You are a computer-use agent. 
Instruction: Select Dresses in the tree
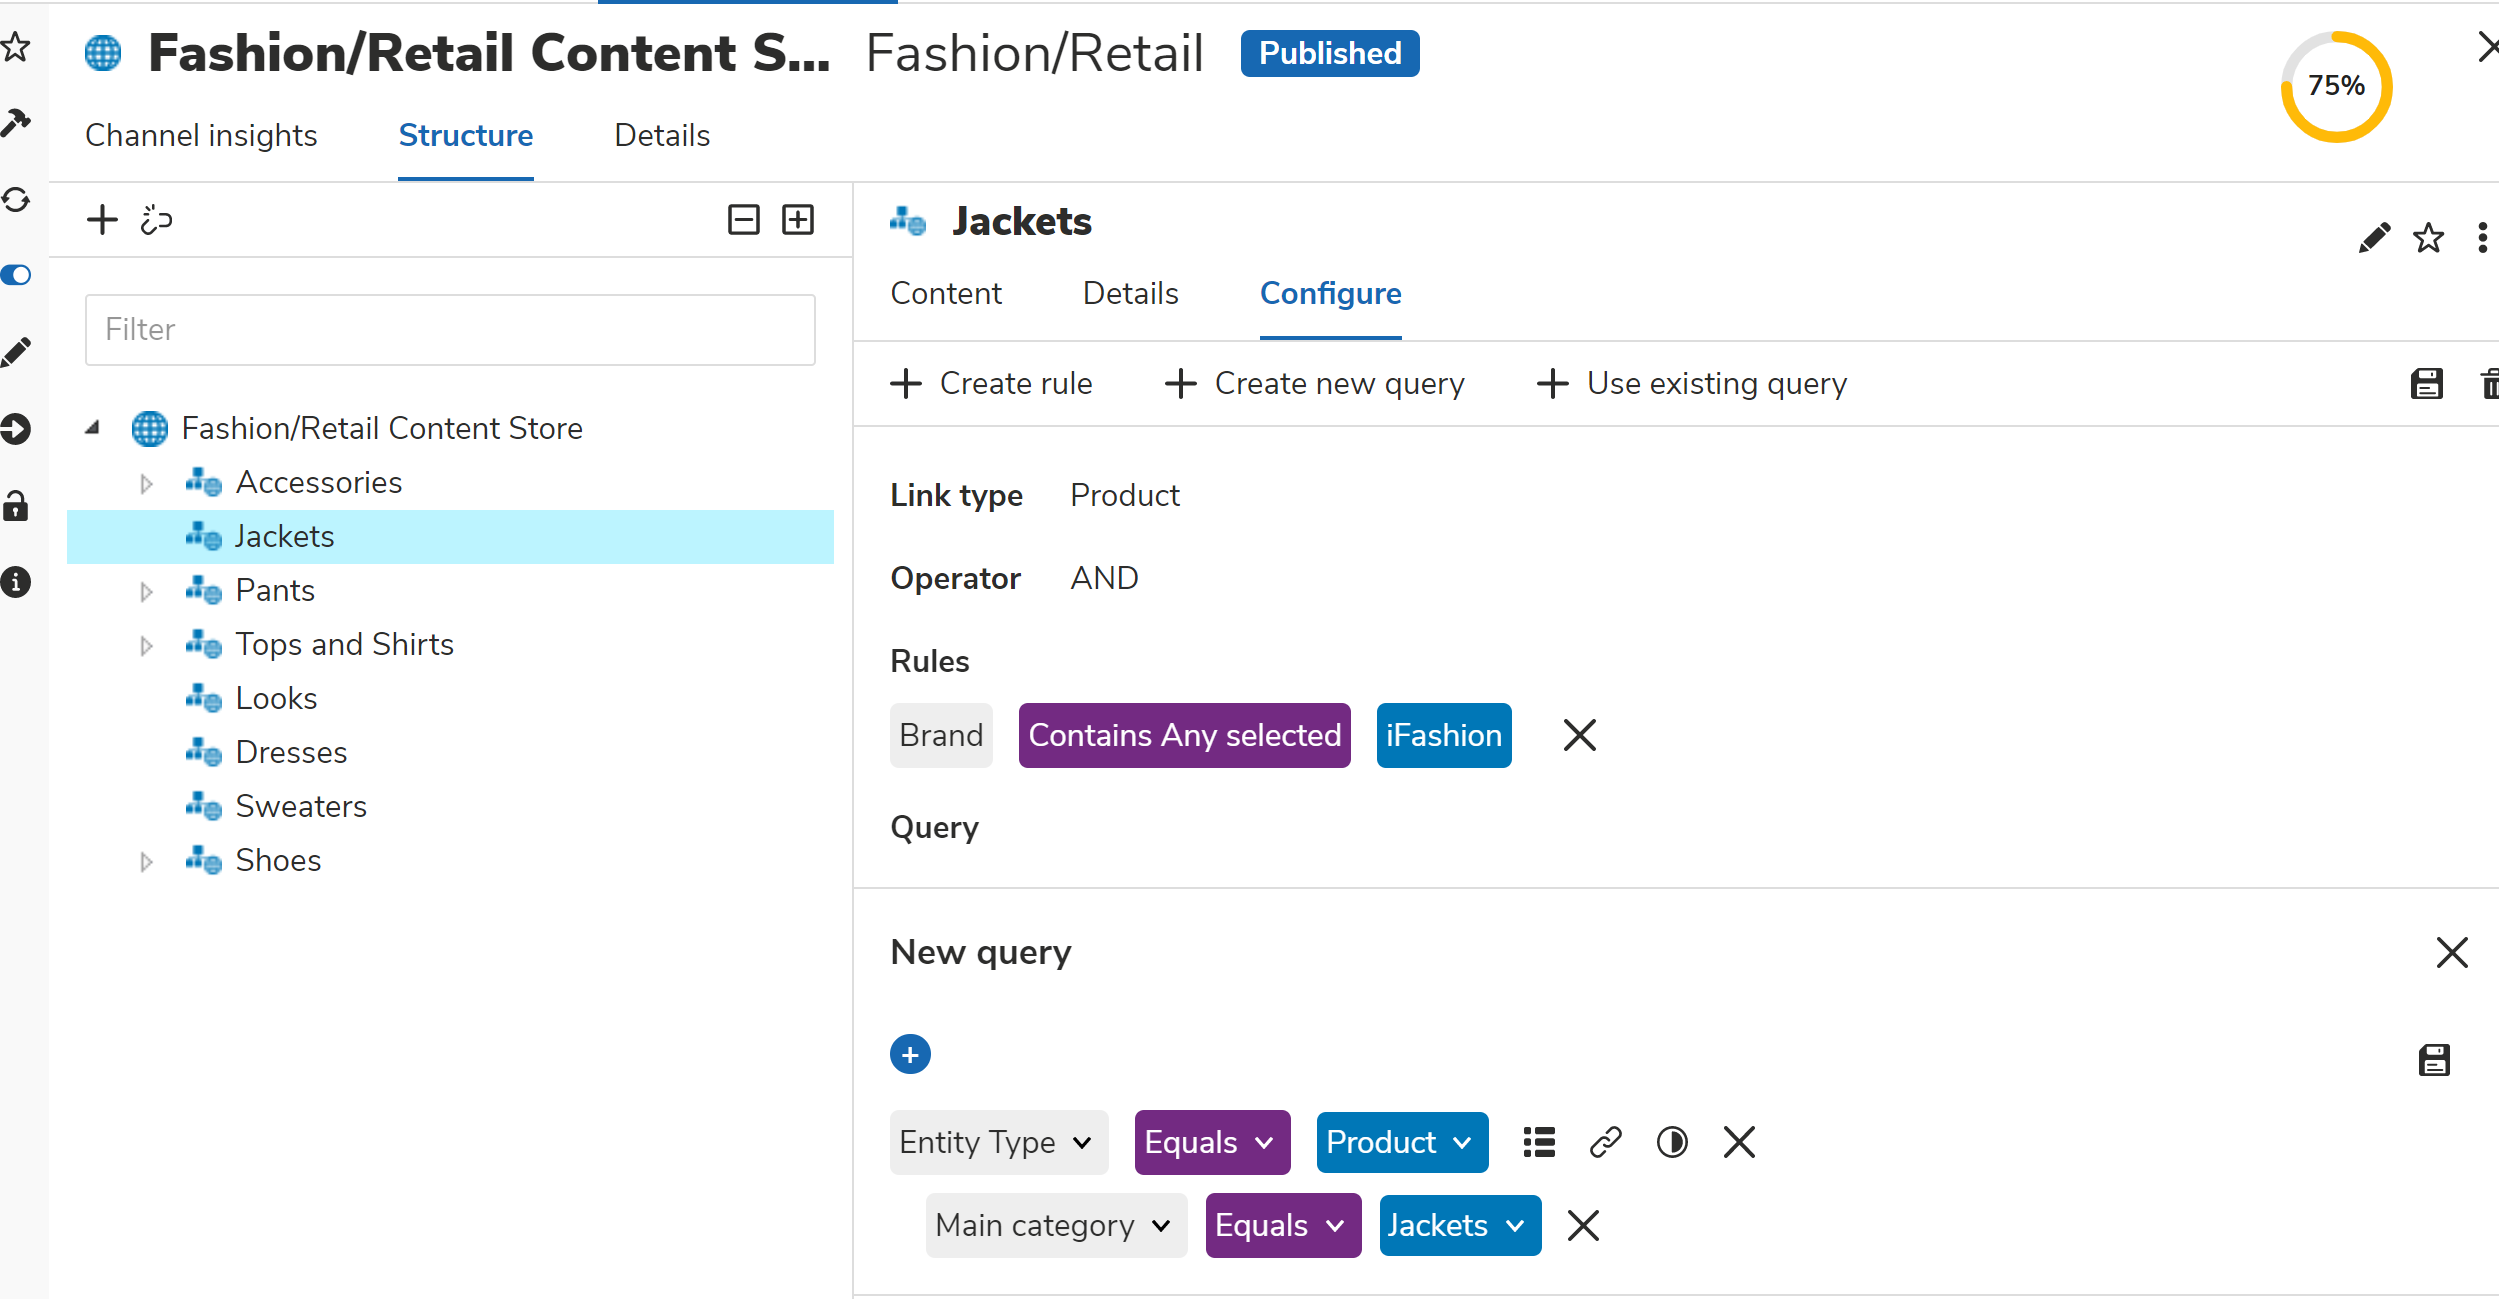(x=291, y=752)
